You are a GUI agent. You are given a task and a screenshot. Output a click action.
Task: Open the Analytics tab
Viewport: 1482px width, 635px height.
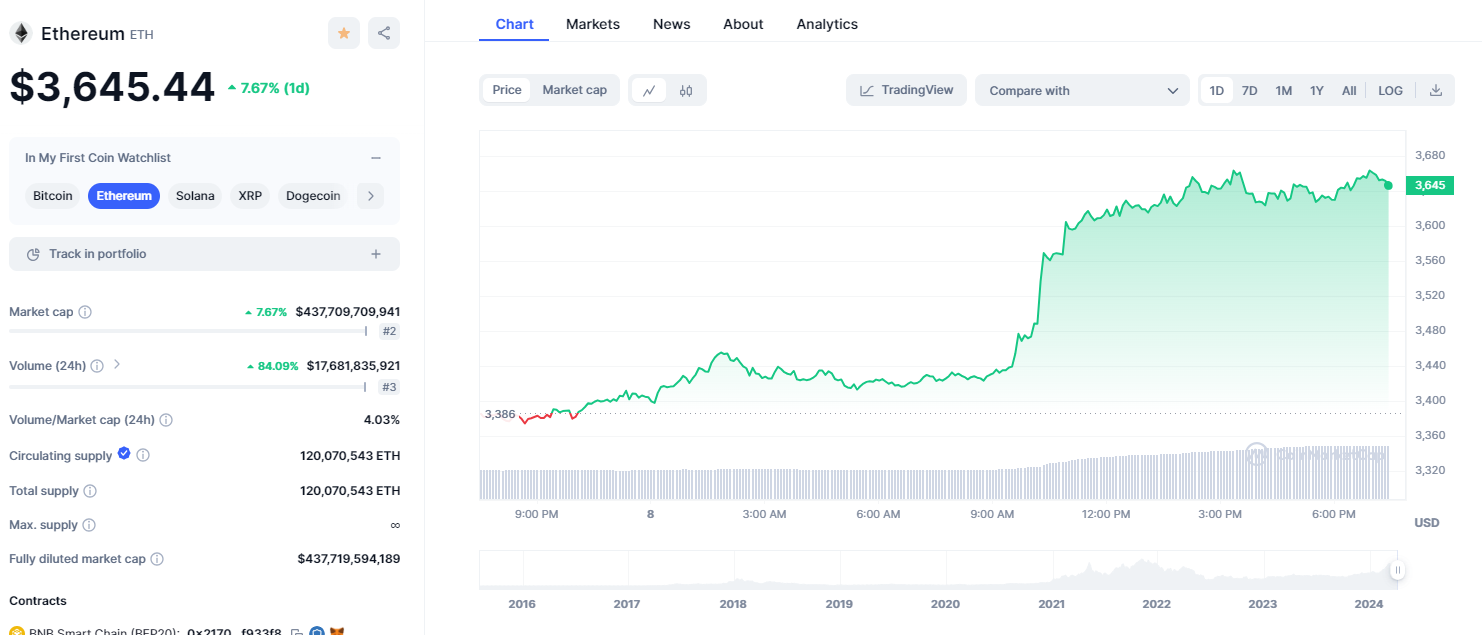pyautogui.click(x=827, y=24)
